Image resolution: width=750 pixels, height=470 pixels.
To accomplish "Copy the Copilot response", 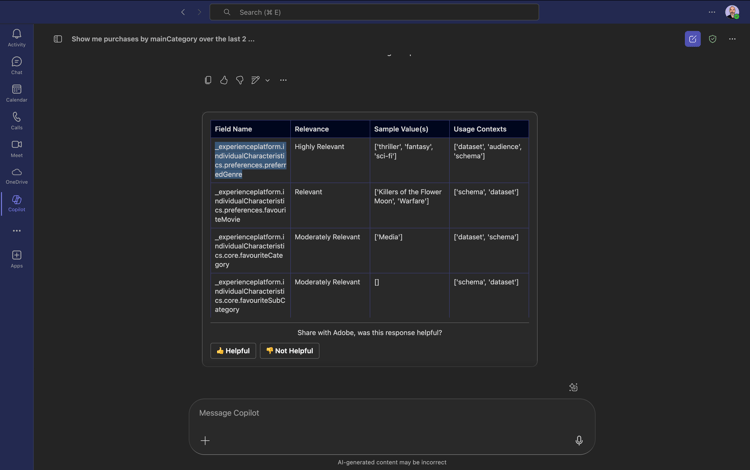I will [208, 80].
